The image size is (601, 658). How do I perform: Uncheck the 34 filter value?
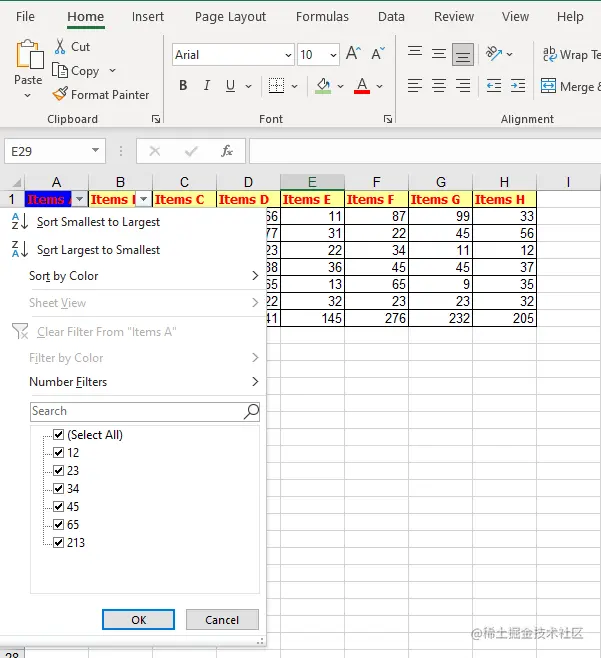point(58,488)
